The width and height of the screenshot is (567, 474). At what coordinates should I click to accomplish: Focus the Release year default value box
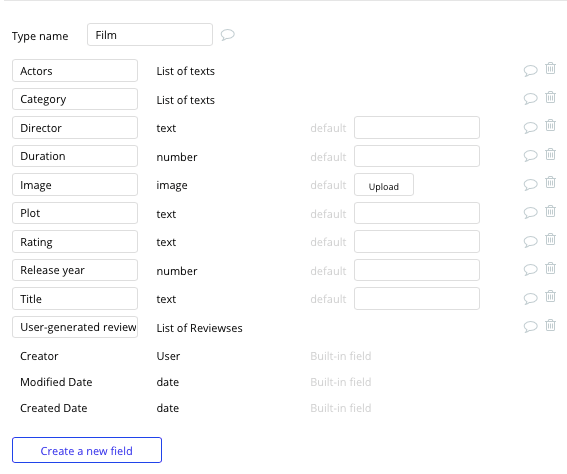tap(417, 270)
